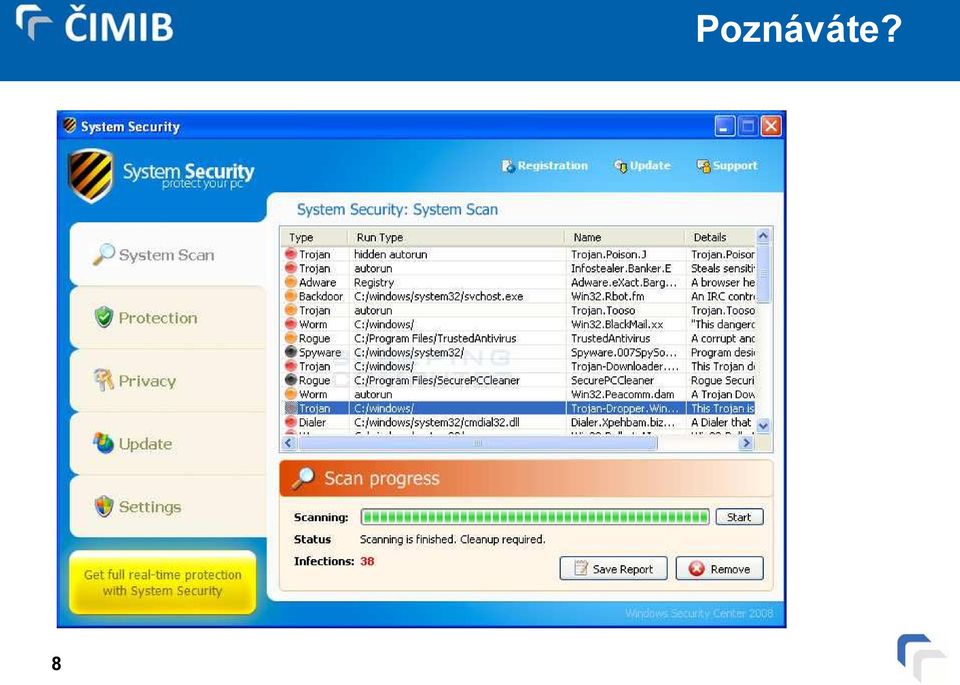Open the Privacy tab

click(168, 380)
